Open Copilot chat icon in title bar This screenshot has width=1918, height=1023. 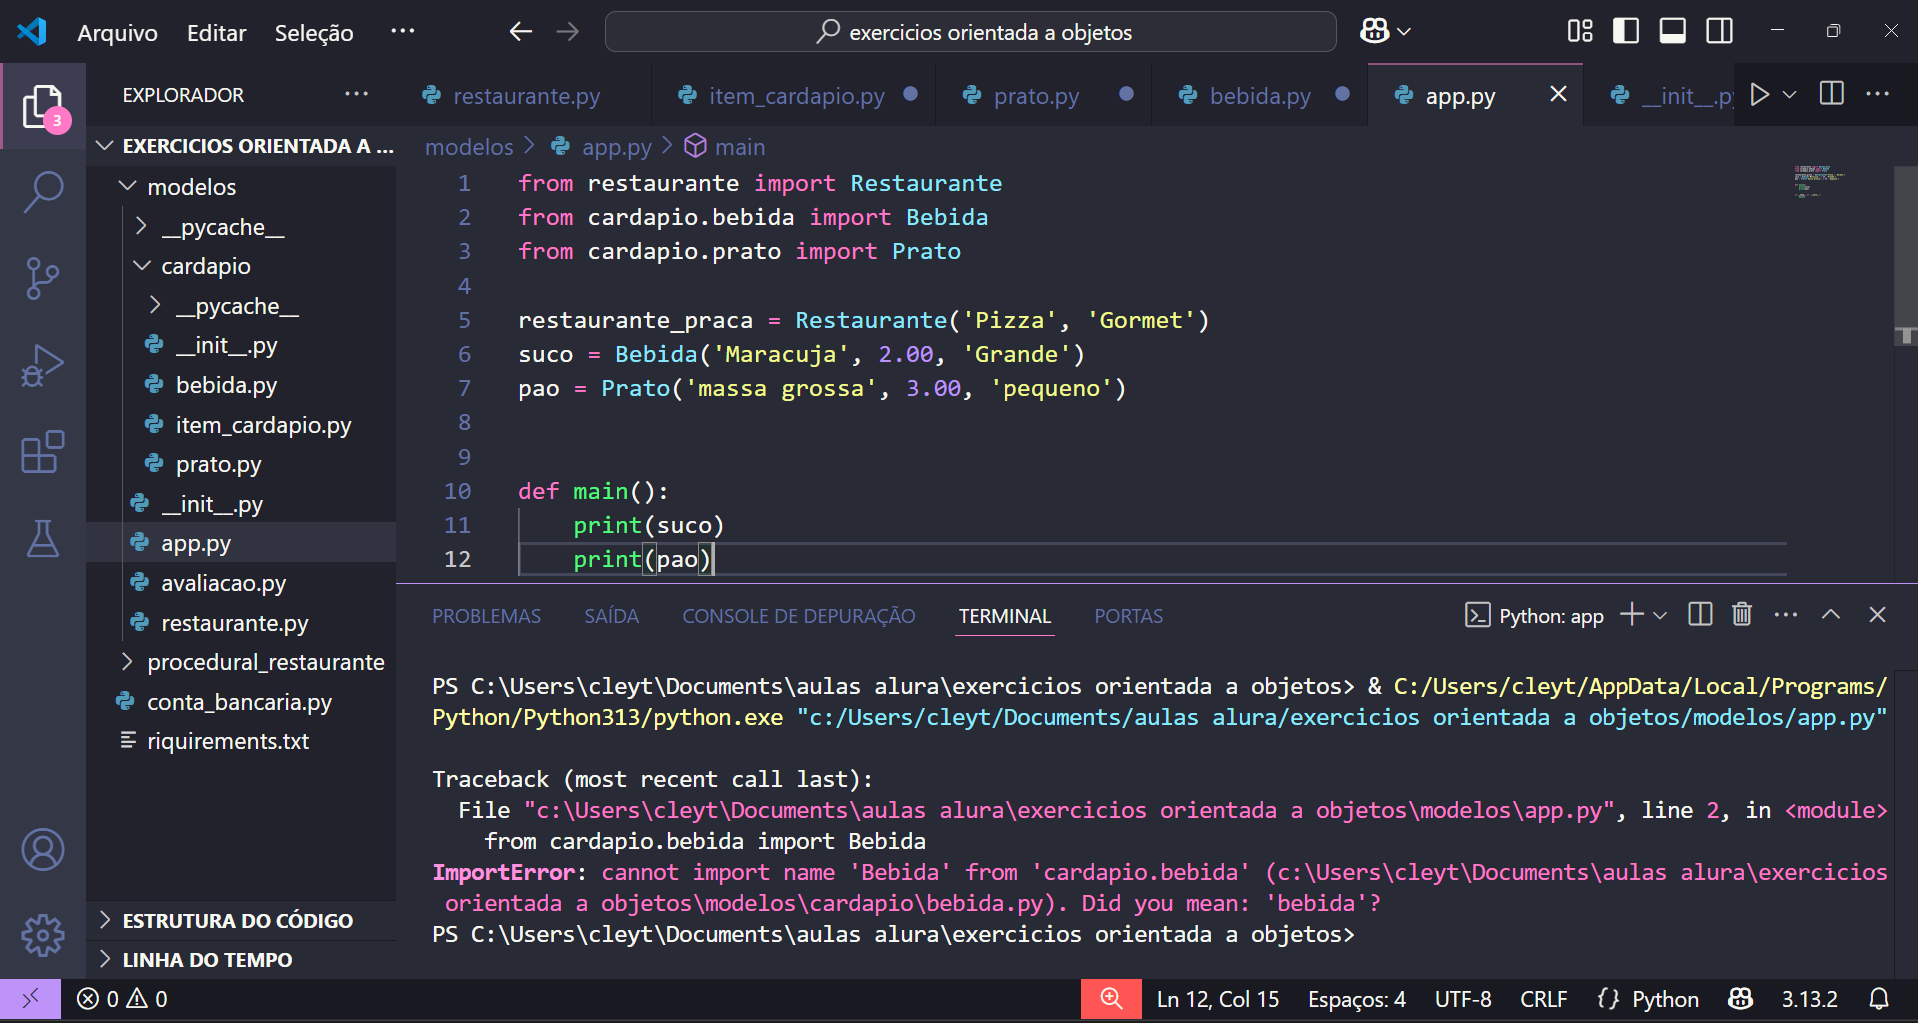[1374, 31]
